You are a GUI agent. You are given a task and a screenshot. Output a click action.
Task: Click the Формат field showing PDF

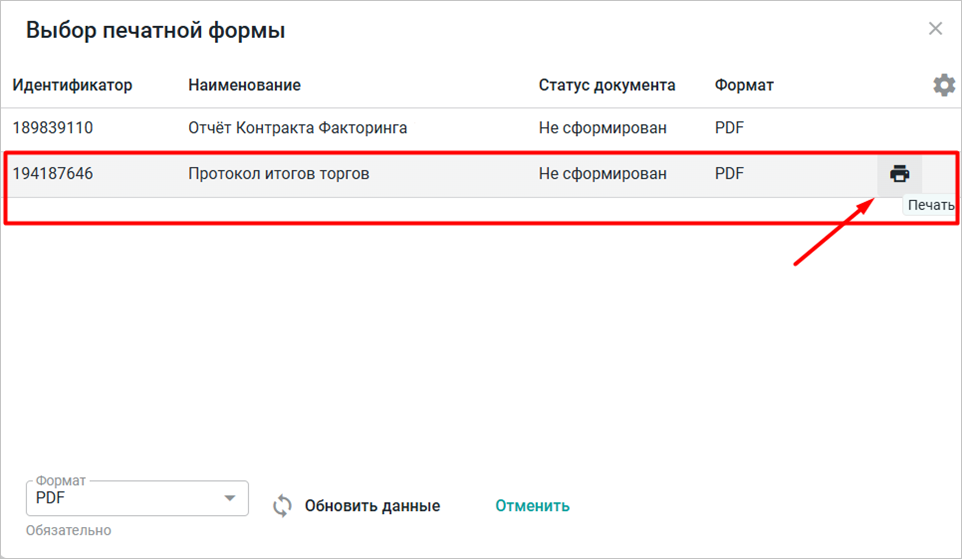125,498
